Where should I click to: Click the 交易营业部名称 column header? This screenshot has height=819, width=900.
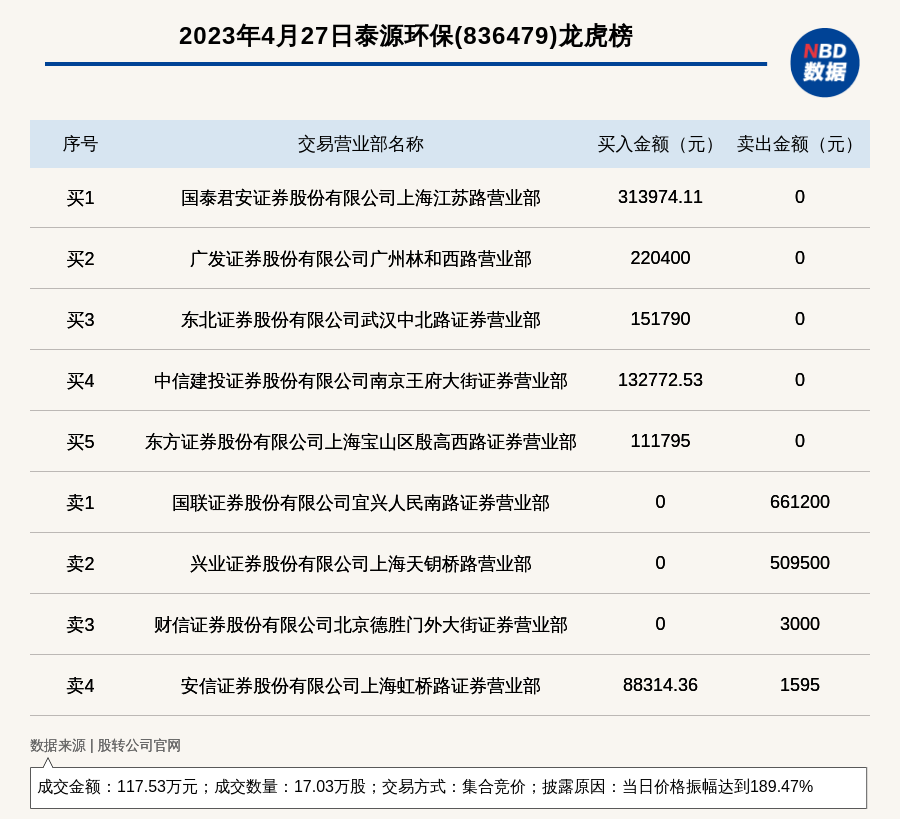tap(360, 144)
